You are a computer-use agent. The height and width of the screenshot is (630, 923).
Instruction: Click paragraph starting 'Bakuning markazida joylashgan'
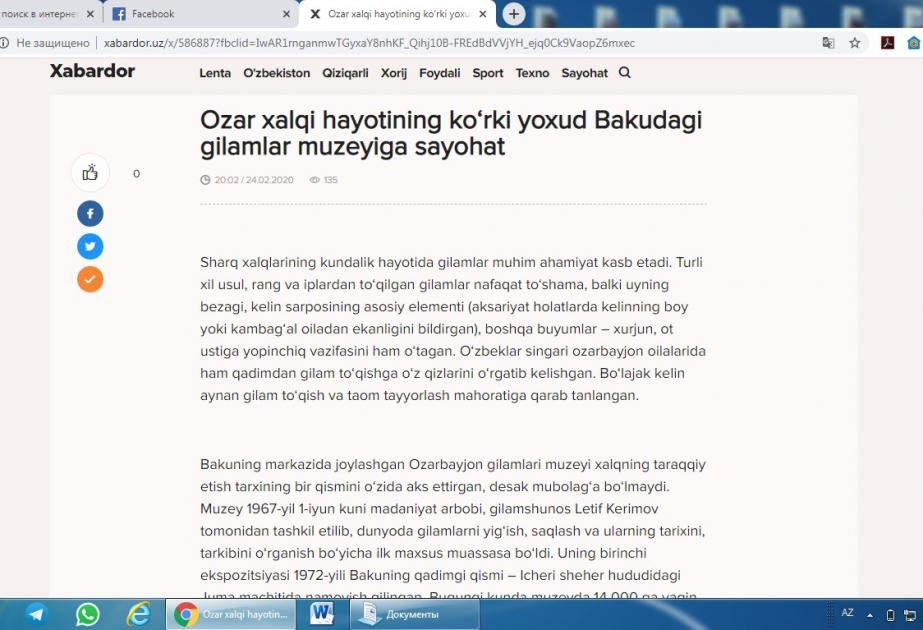coord(453,527)
